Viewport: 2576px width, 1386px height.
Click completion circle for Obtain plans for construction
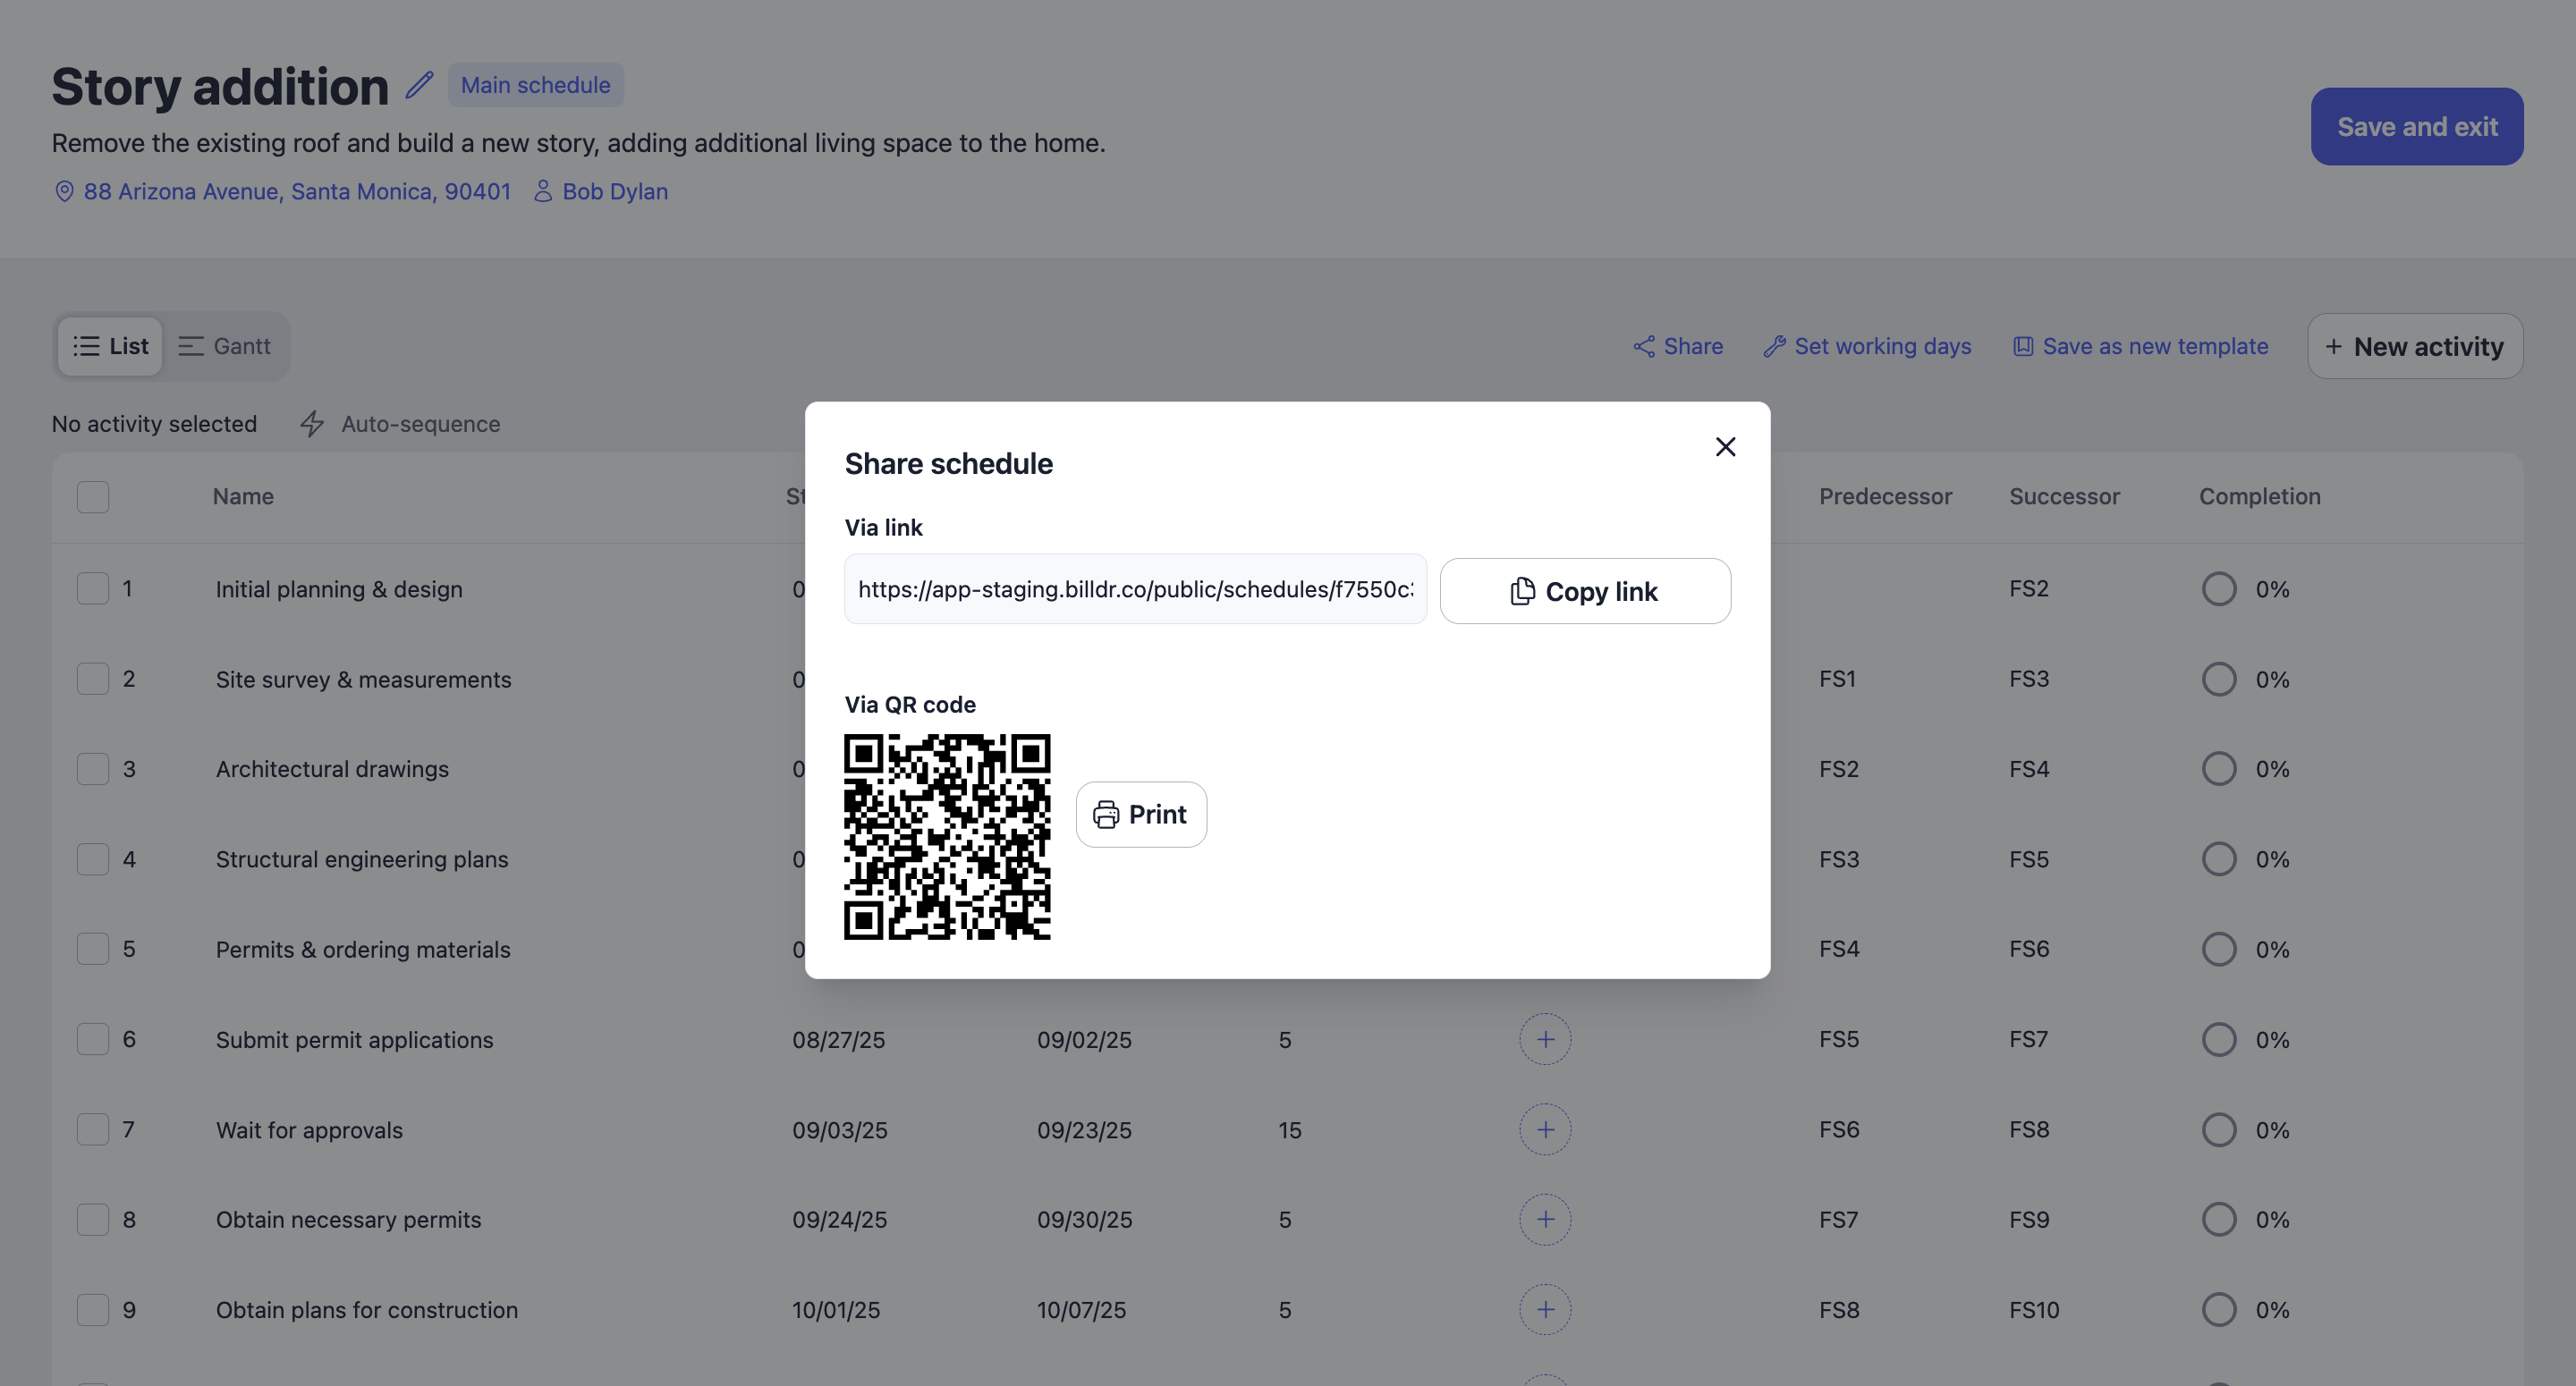(2219, 1310)
